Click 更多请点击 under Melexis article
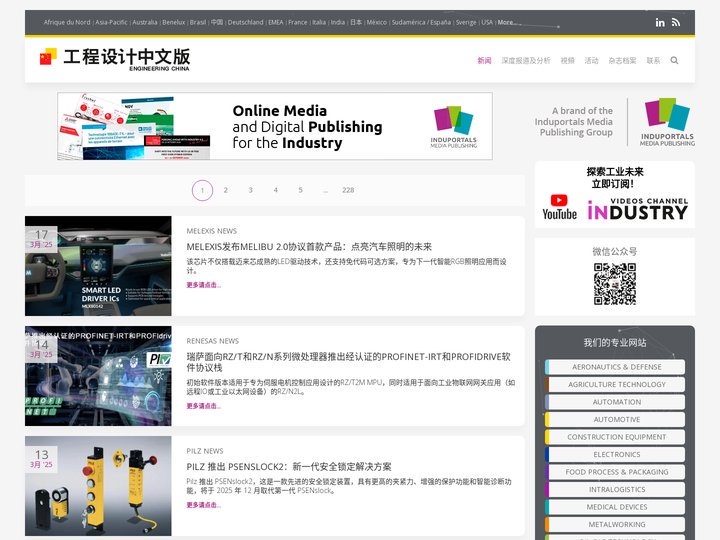The image size is (720, 540). point(203,285)
